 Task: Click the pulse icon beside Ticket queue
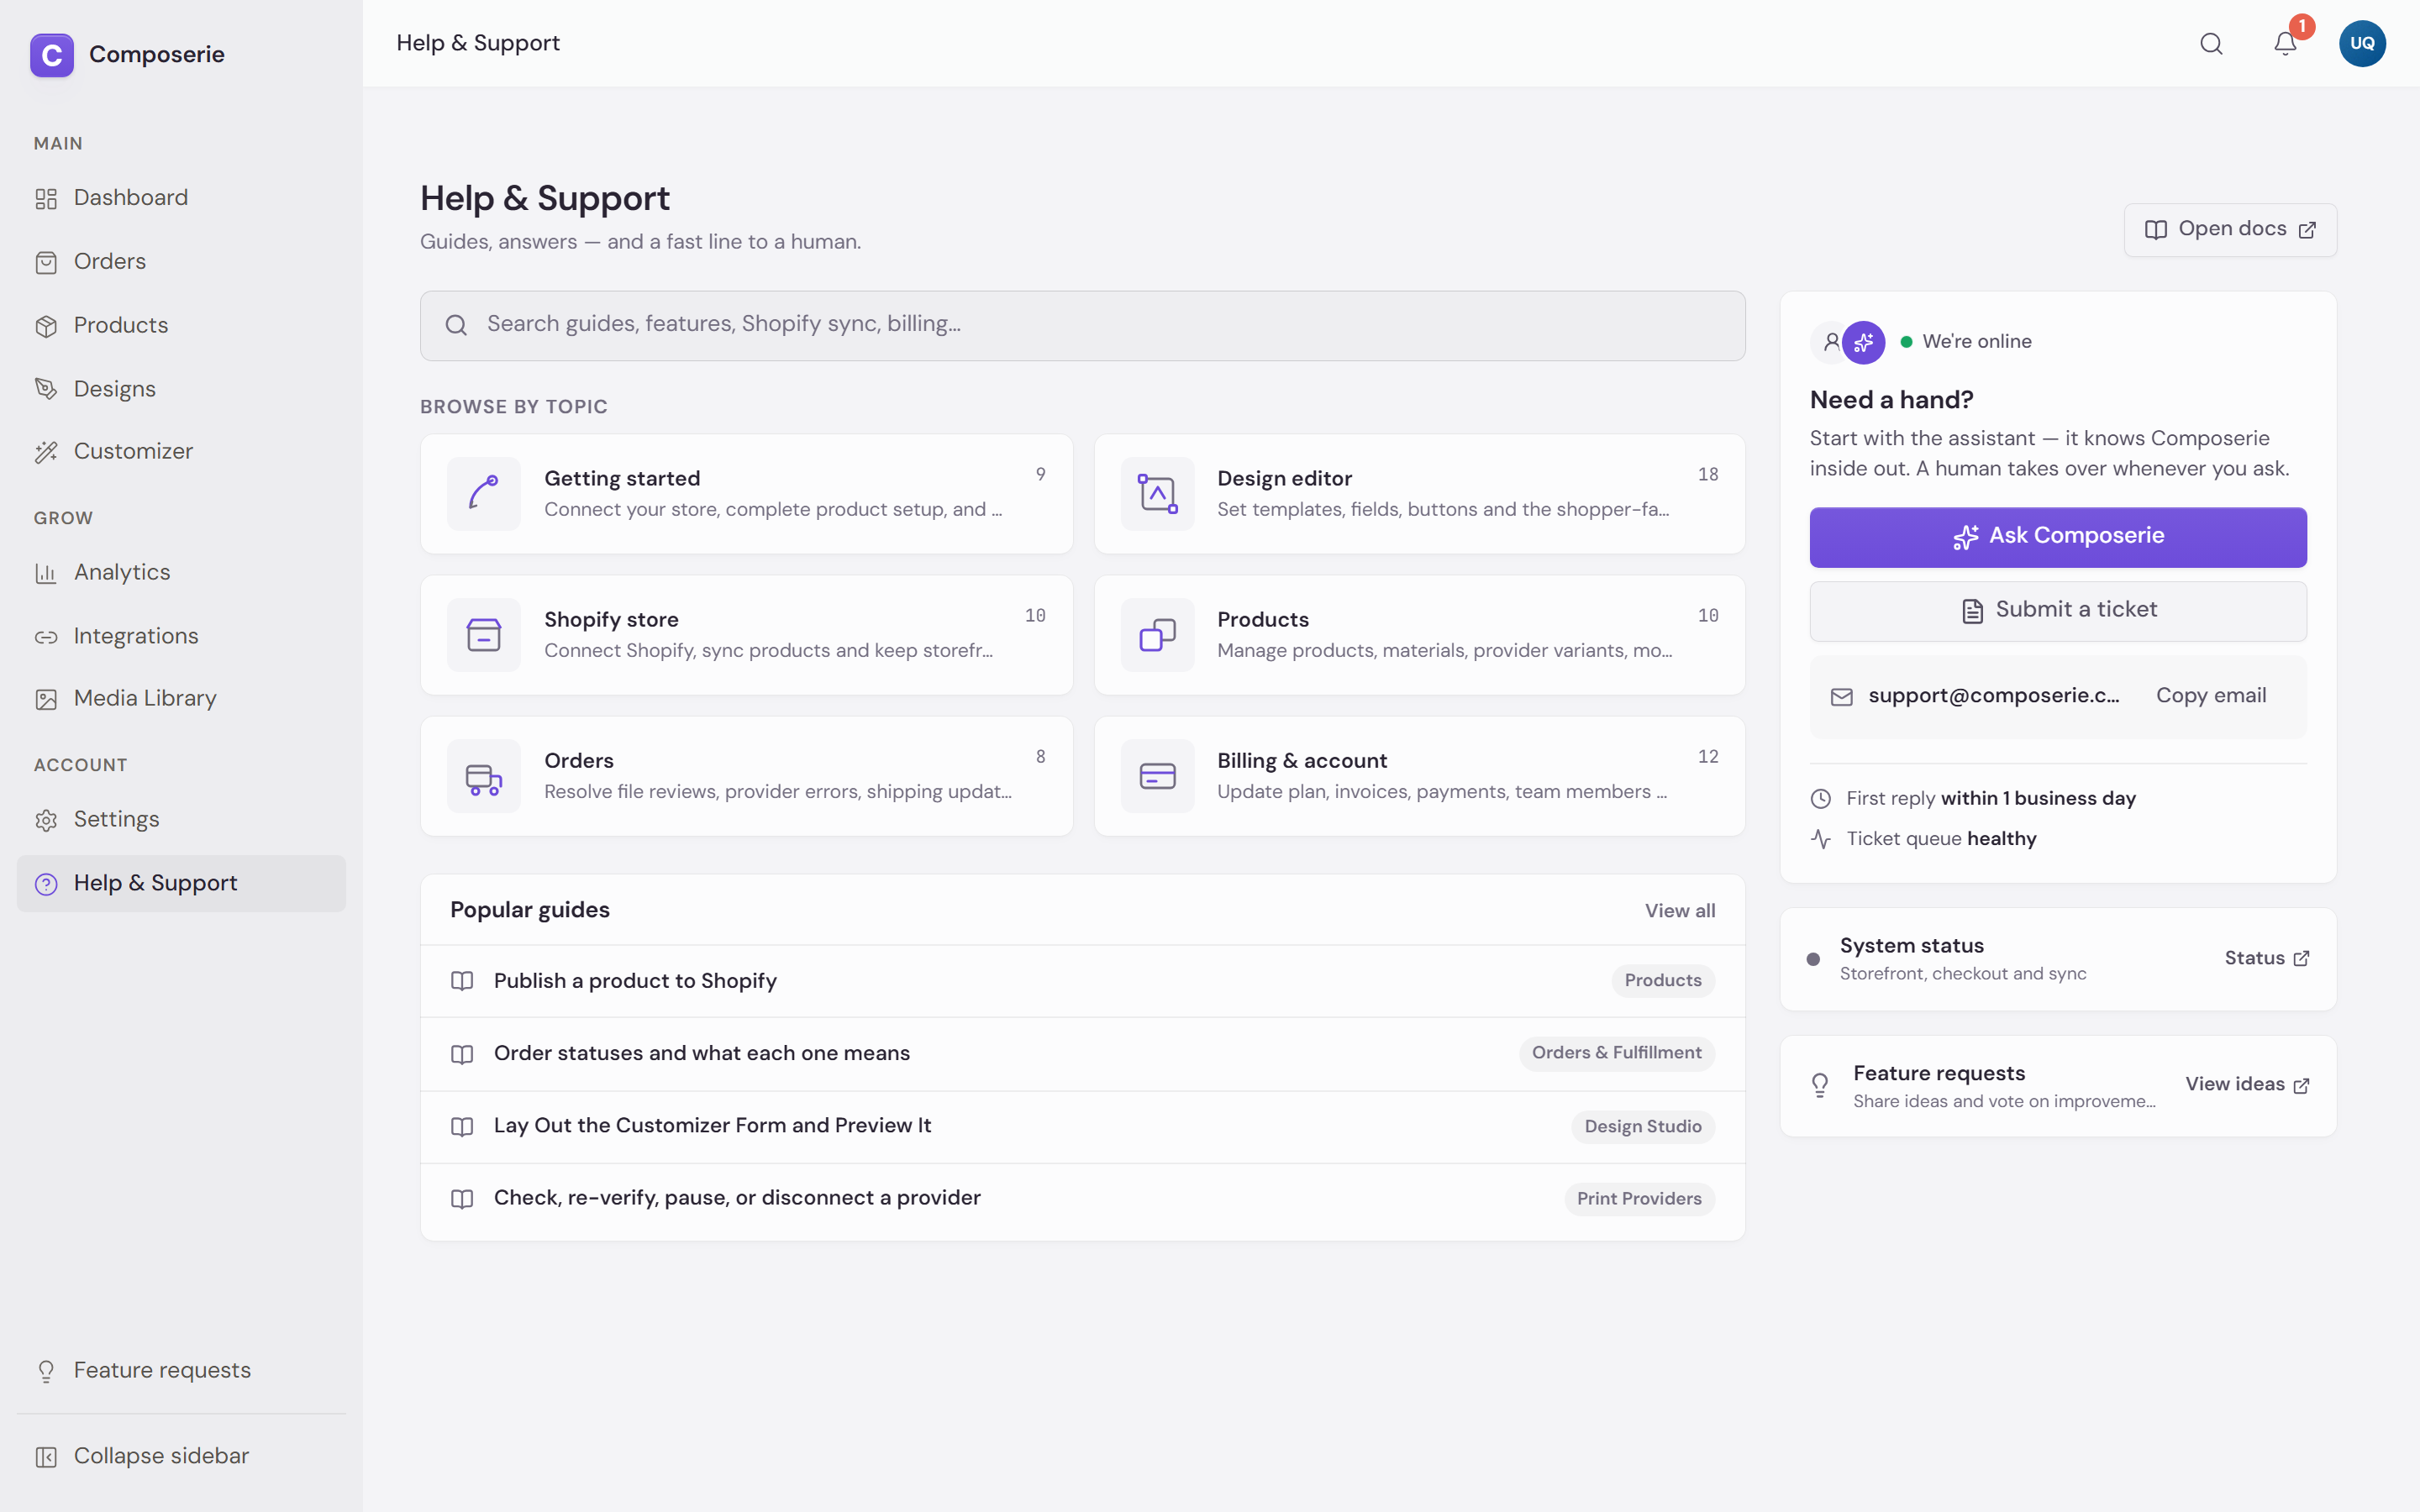click(x=1821, y=839)
